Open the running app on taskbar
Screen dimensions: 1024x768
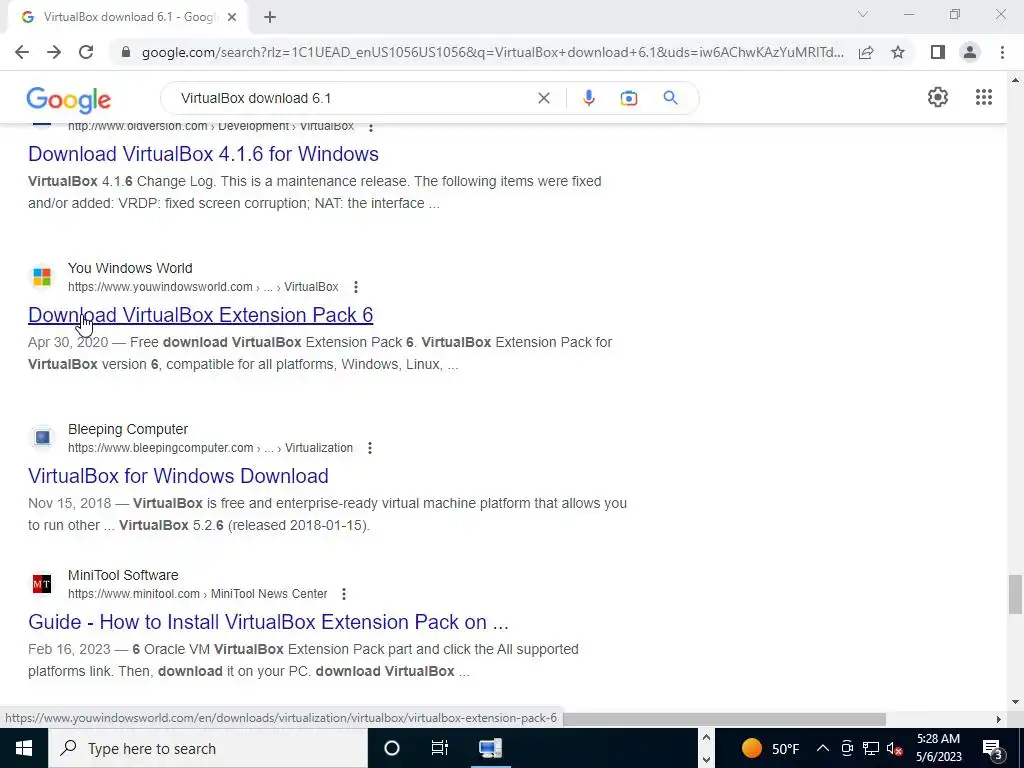[x=490, y=748]
